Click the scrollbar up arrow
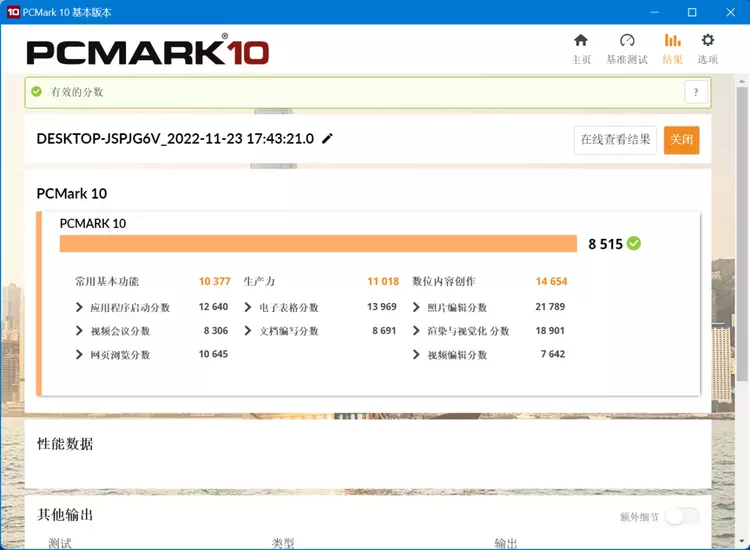 point(742,81)
